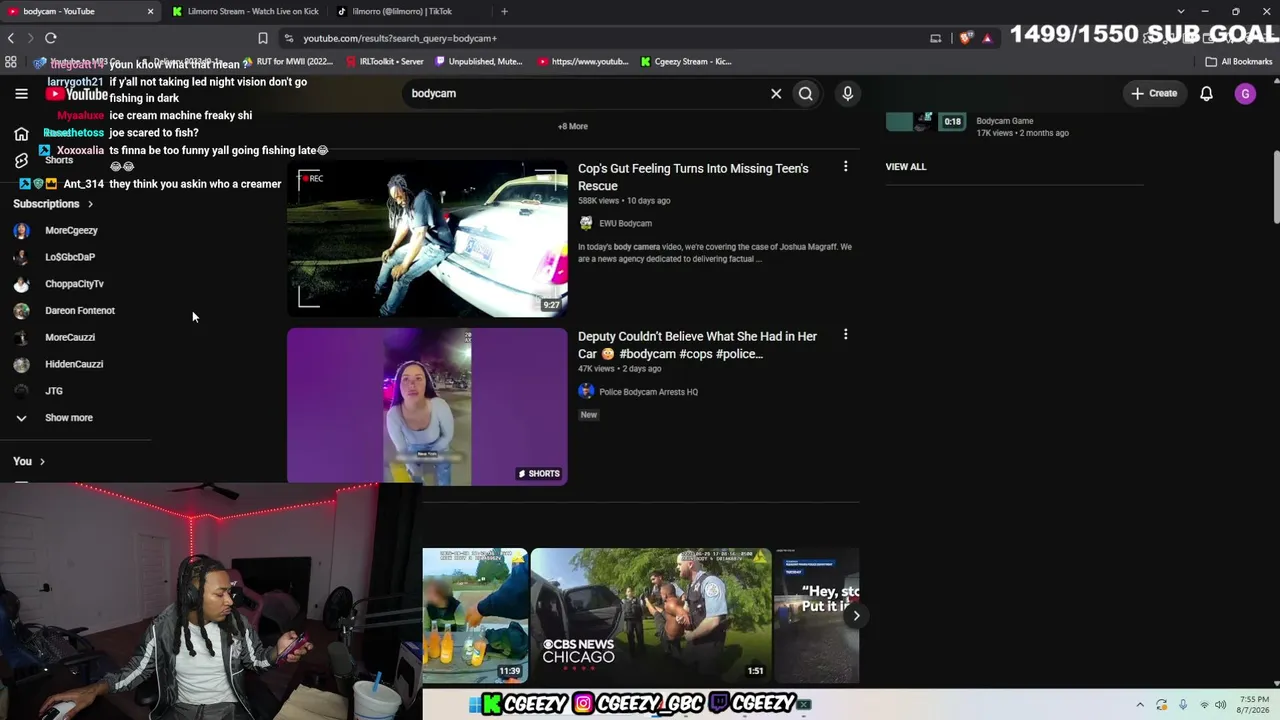Open YouTube notifications bell
This screenshot has width=1280, height=720.
point(1207,94)
